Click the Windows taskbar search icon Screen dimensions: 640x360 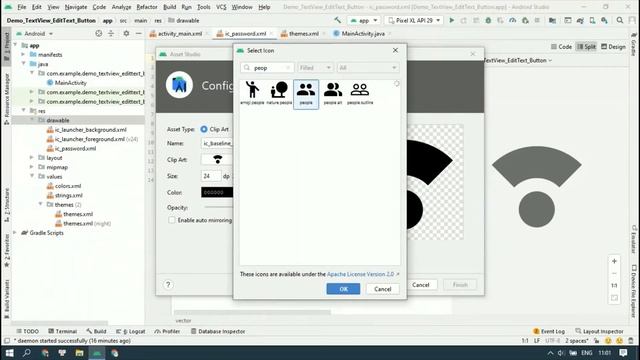(27, 353)
